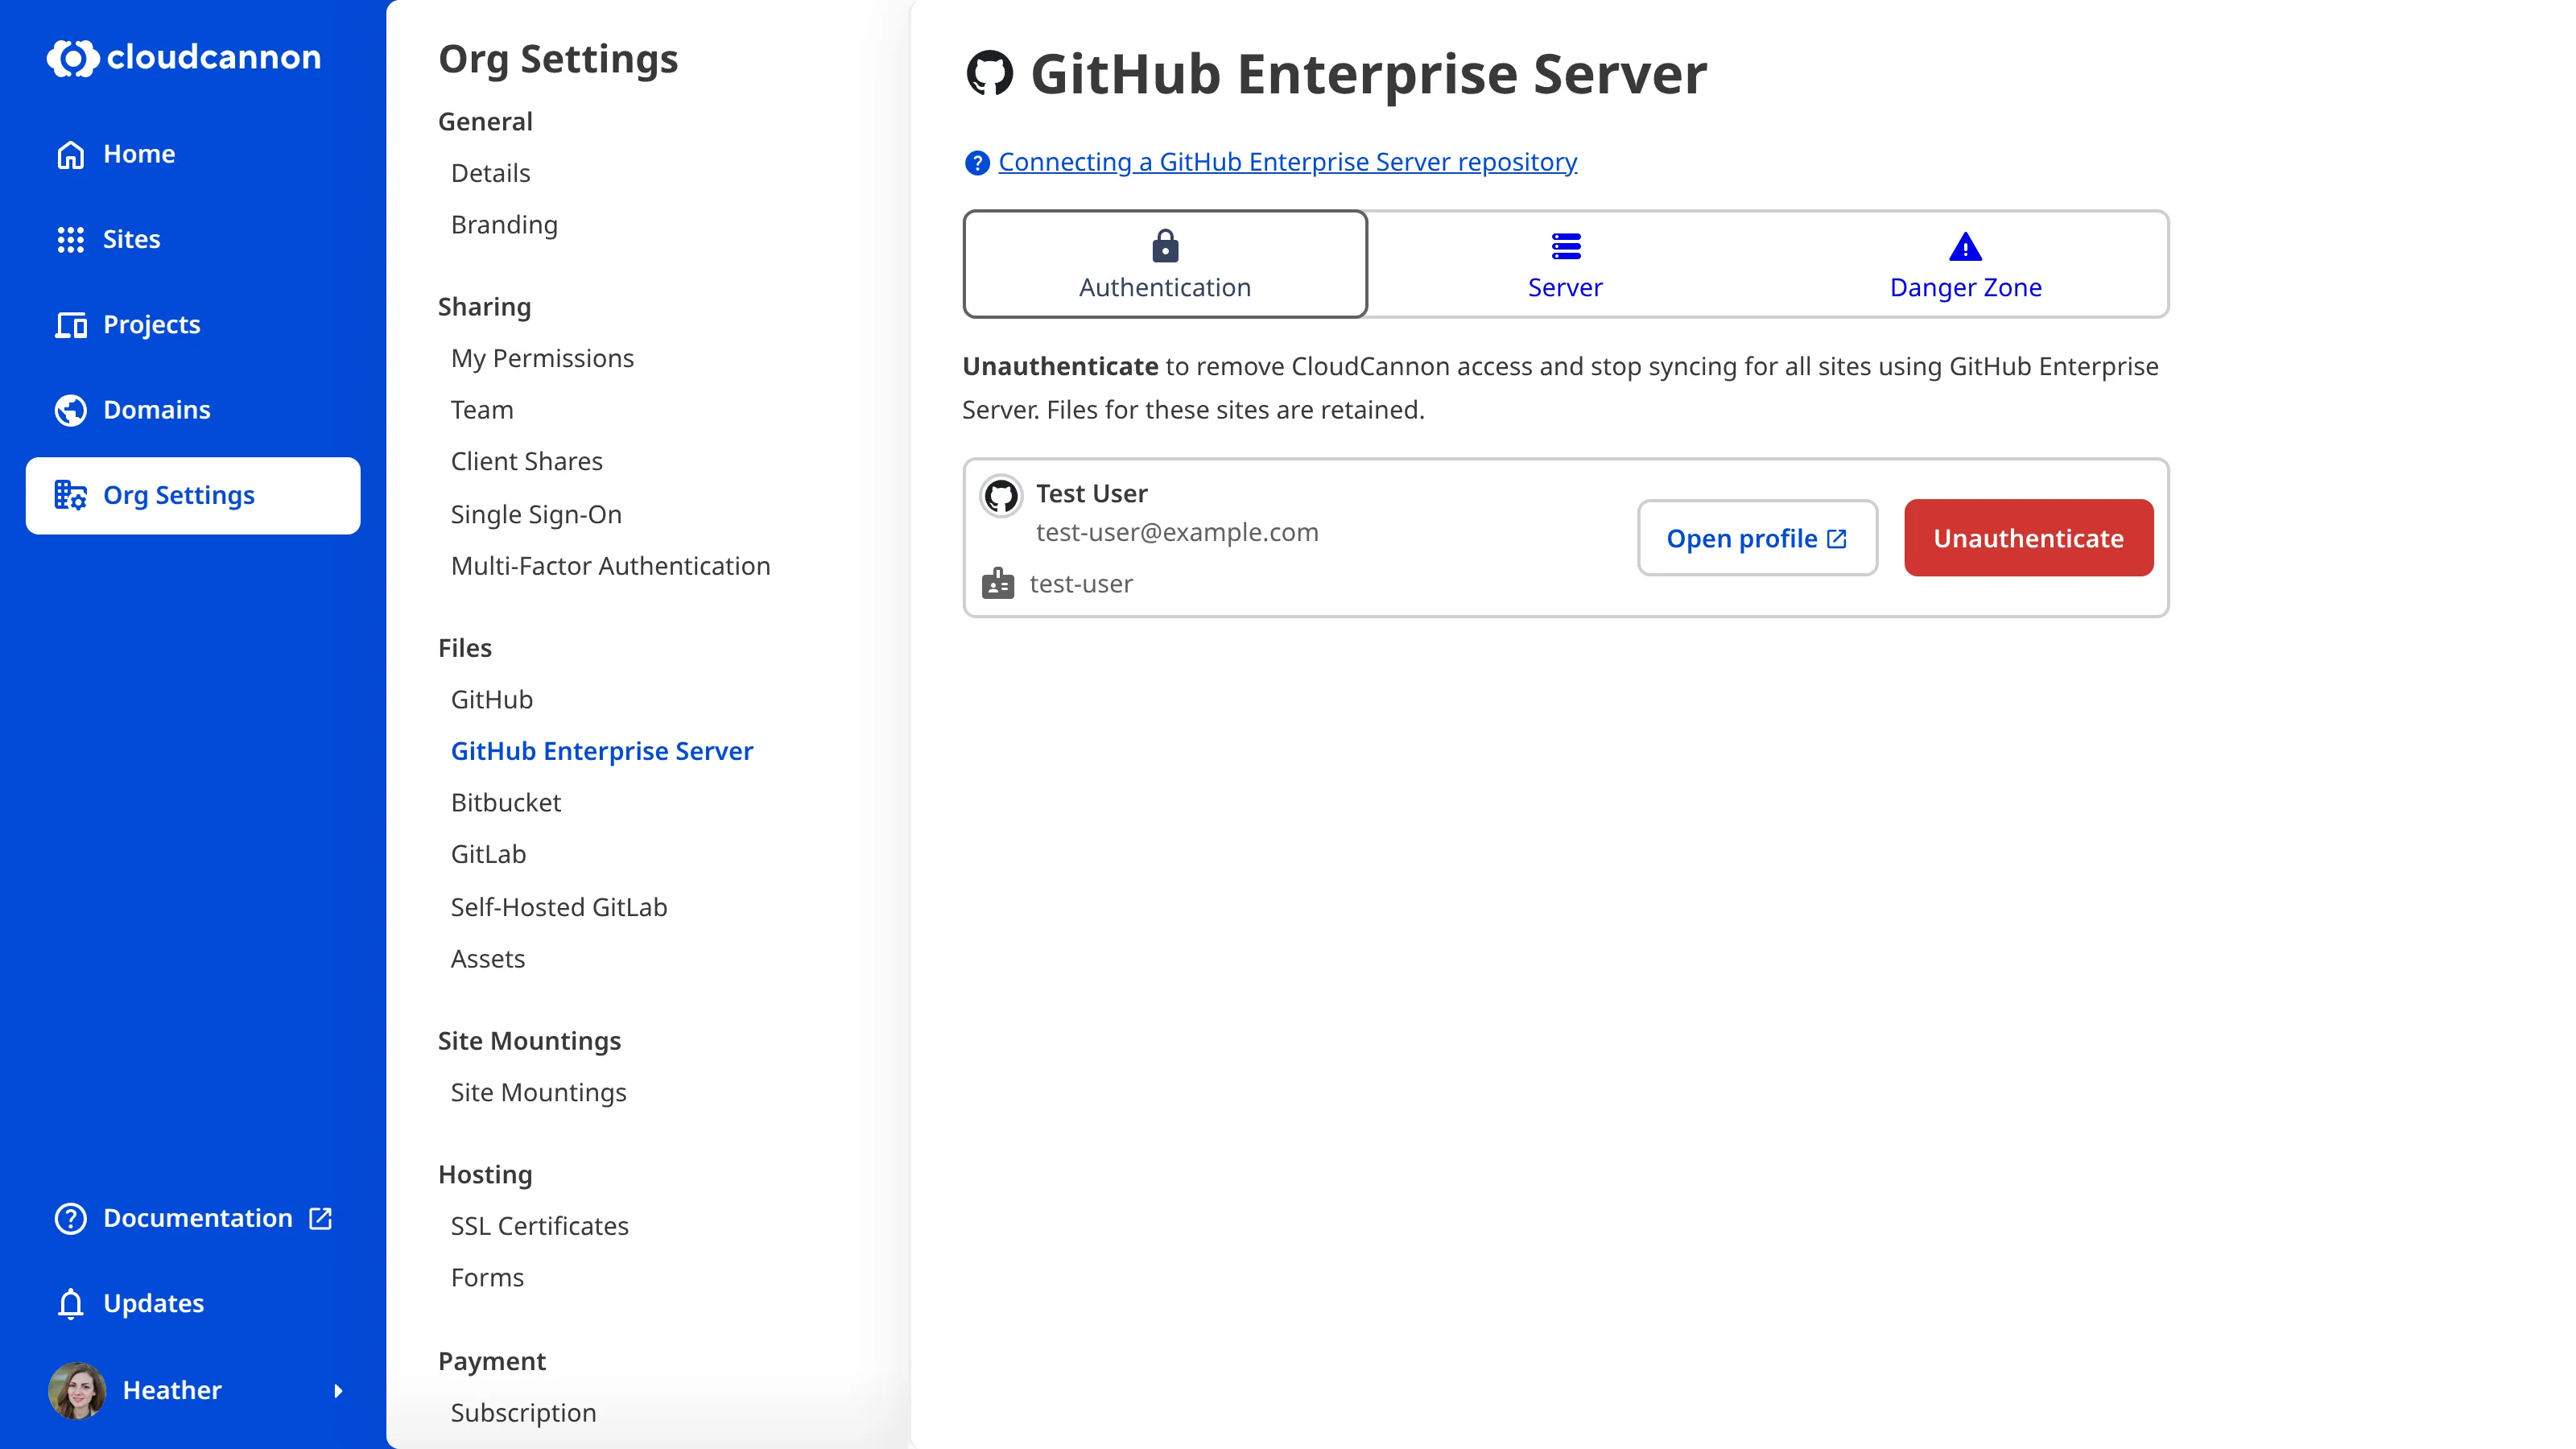Screen dimensions: 2576x1449
Task: Open Self-Hosted GitLab settings
Action: pyautogui.click(x=558, y=907)
